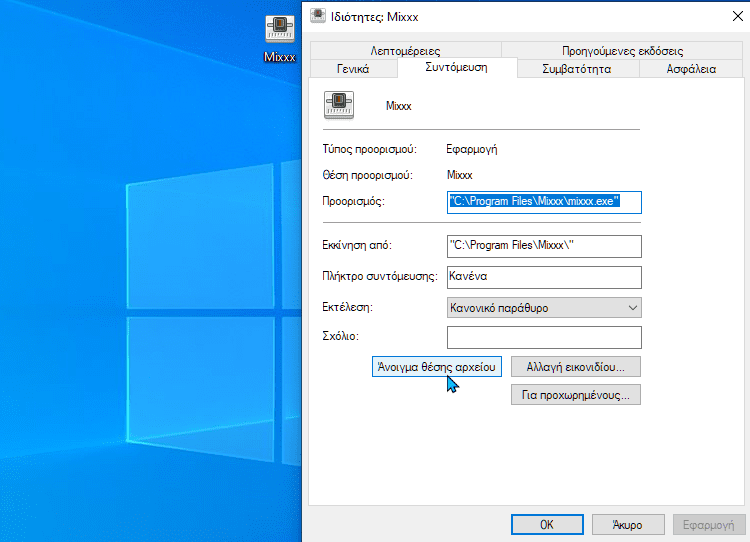This screenshot has height=542, width=750.
Task: Click the Τύπος προορισμού label
Action: tap(369, 149)
